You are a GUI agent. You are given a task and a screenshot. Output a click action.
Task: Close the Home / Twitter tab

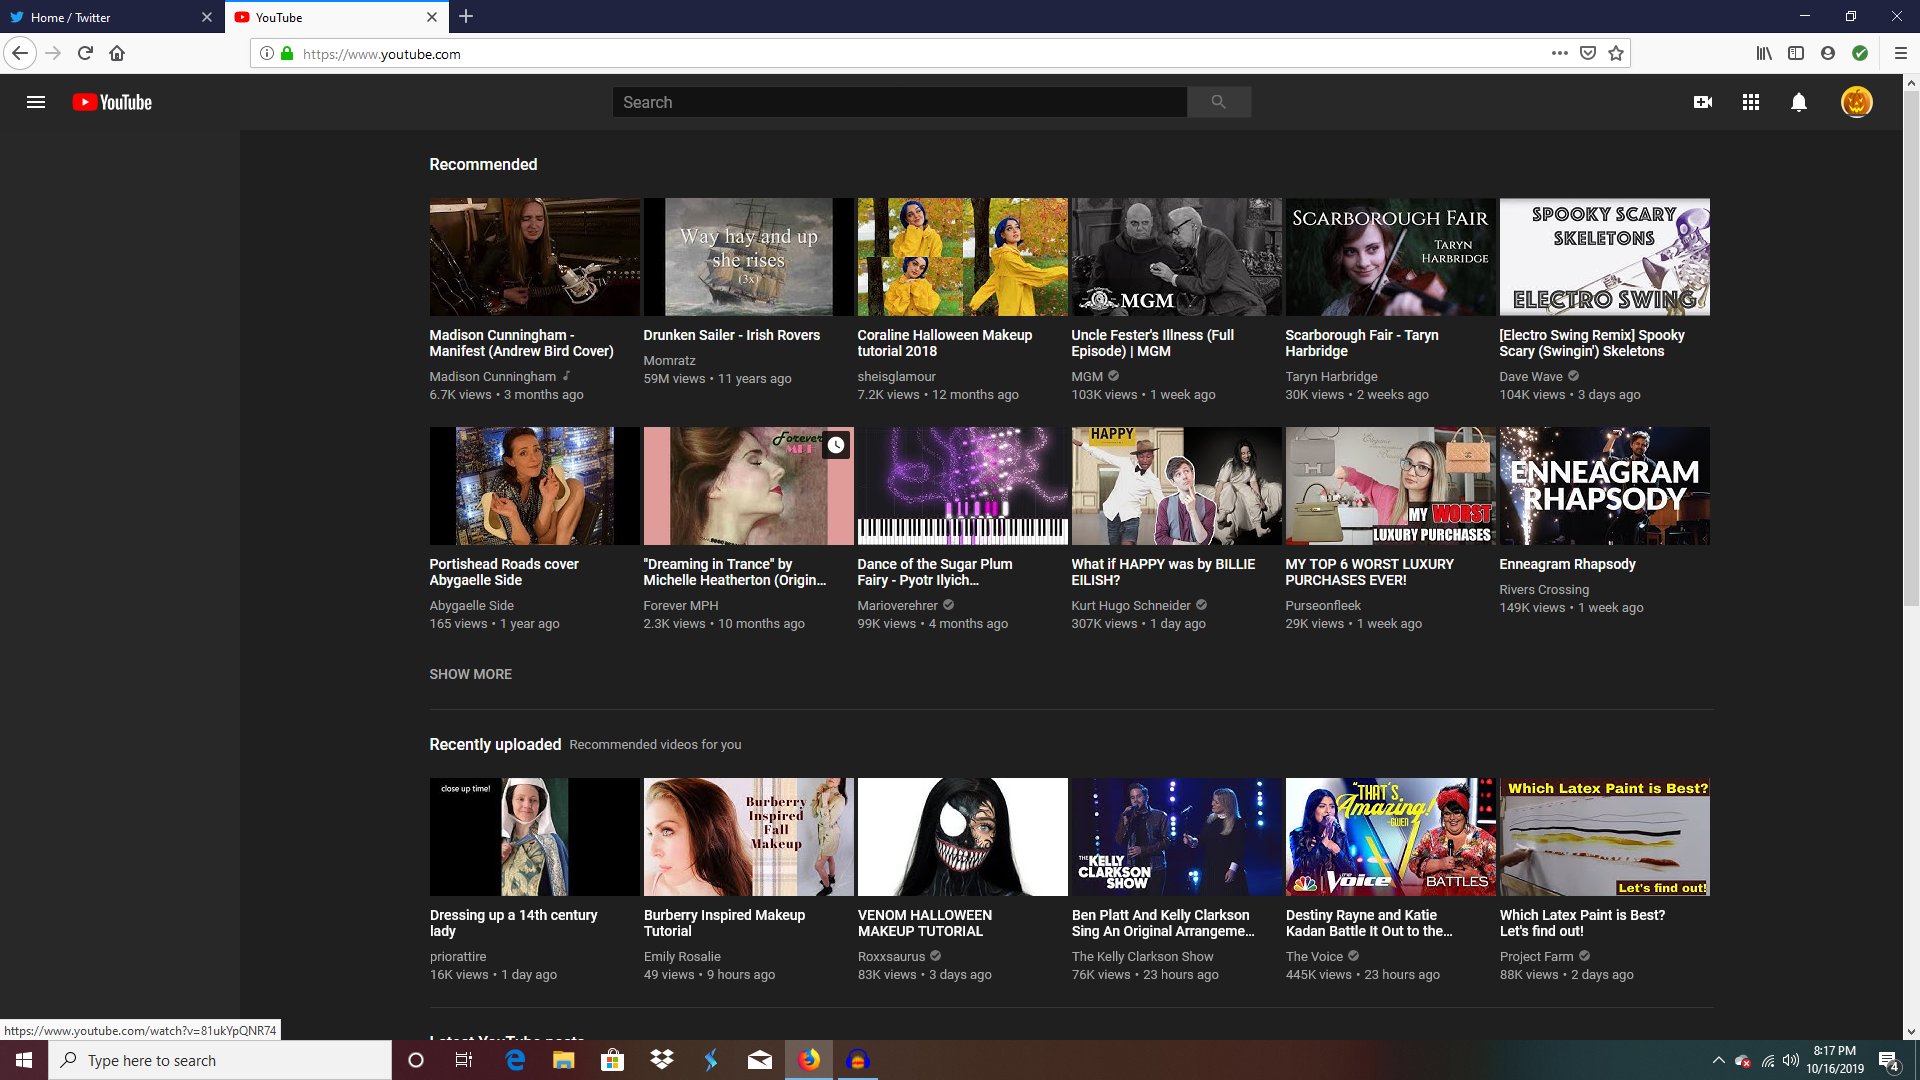click(x=207, y=17)
